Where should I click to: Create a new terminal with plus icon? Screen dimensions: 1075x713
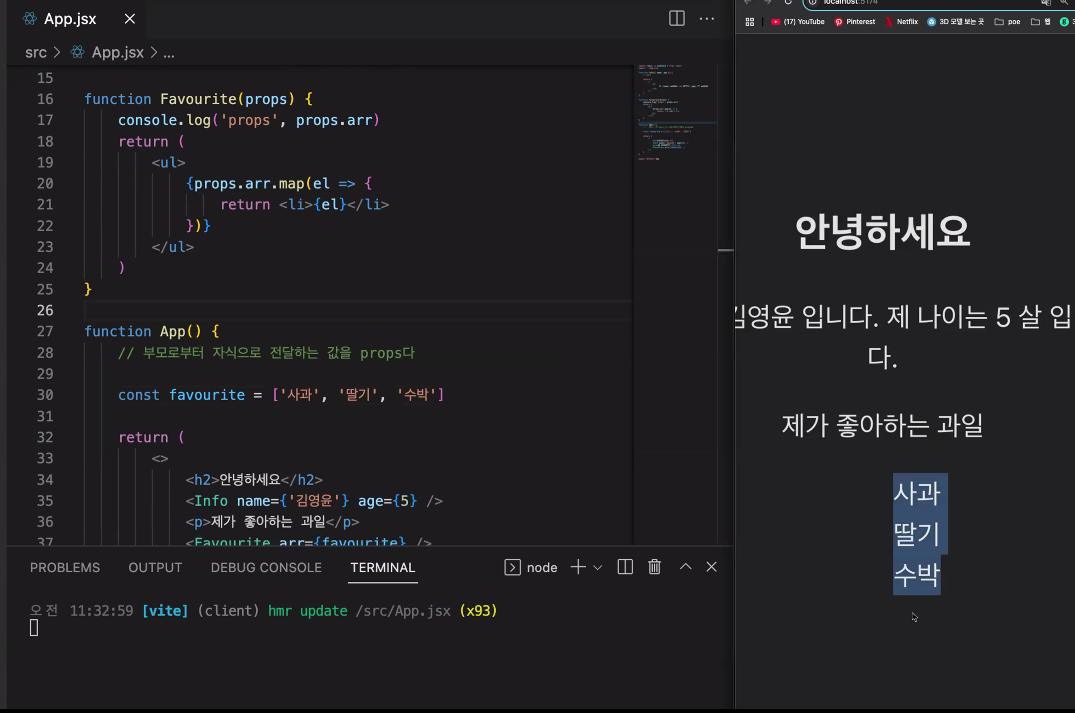[578, 567]
